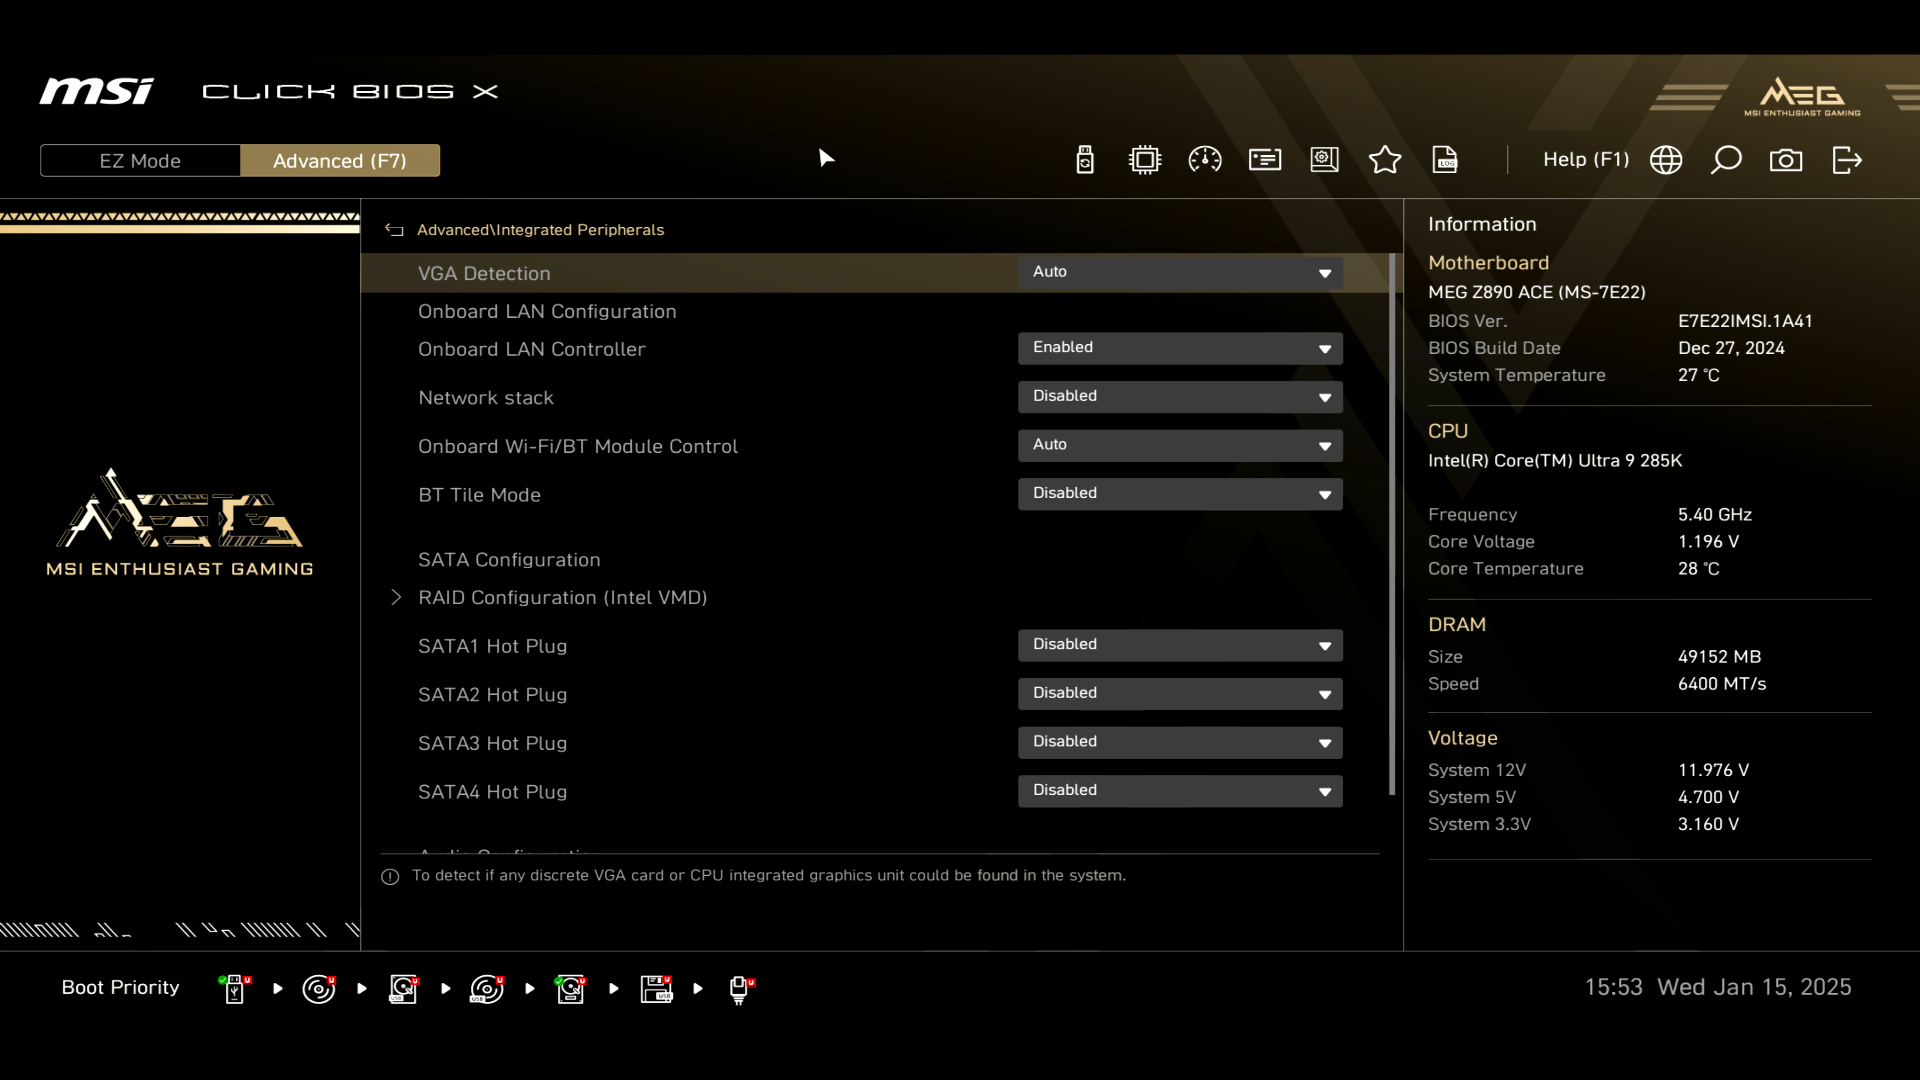Expand RAID Configuration (Intel VMD)
Screen dimensions: 1920x1080
click(x=562, y=598)
